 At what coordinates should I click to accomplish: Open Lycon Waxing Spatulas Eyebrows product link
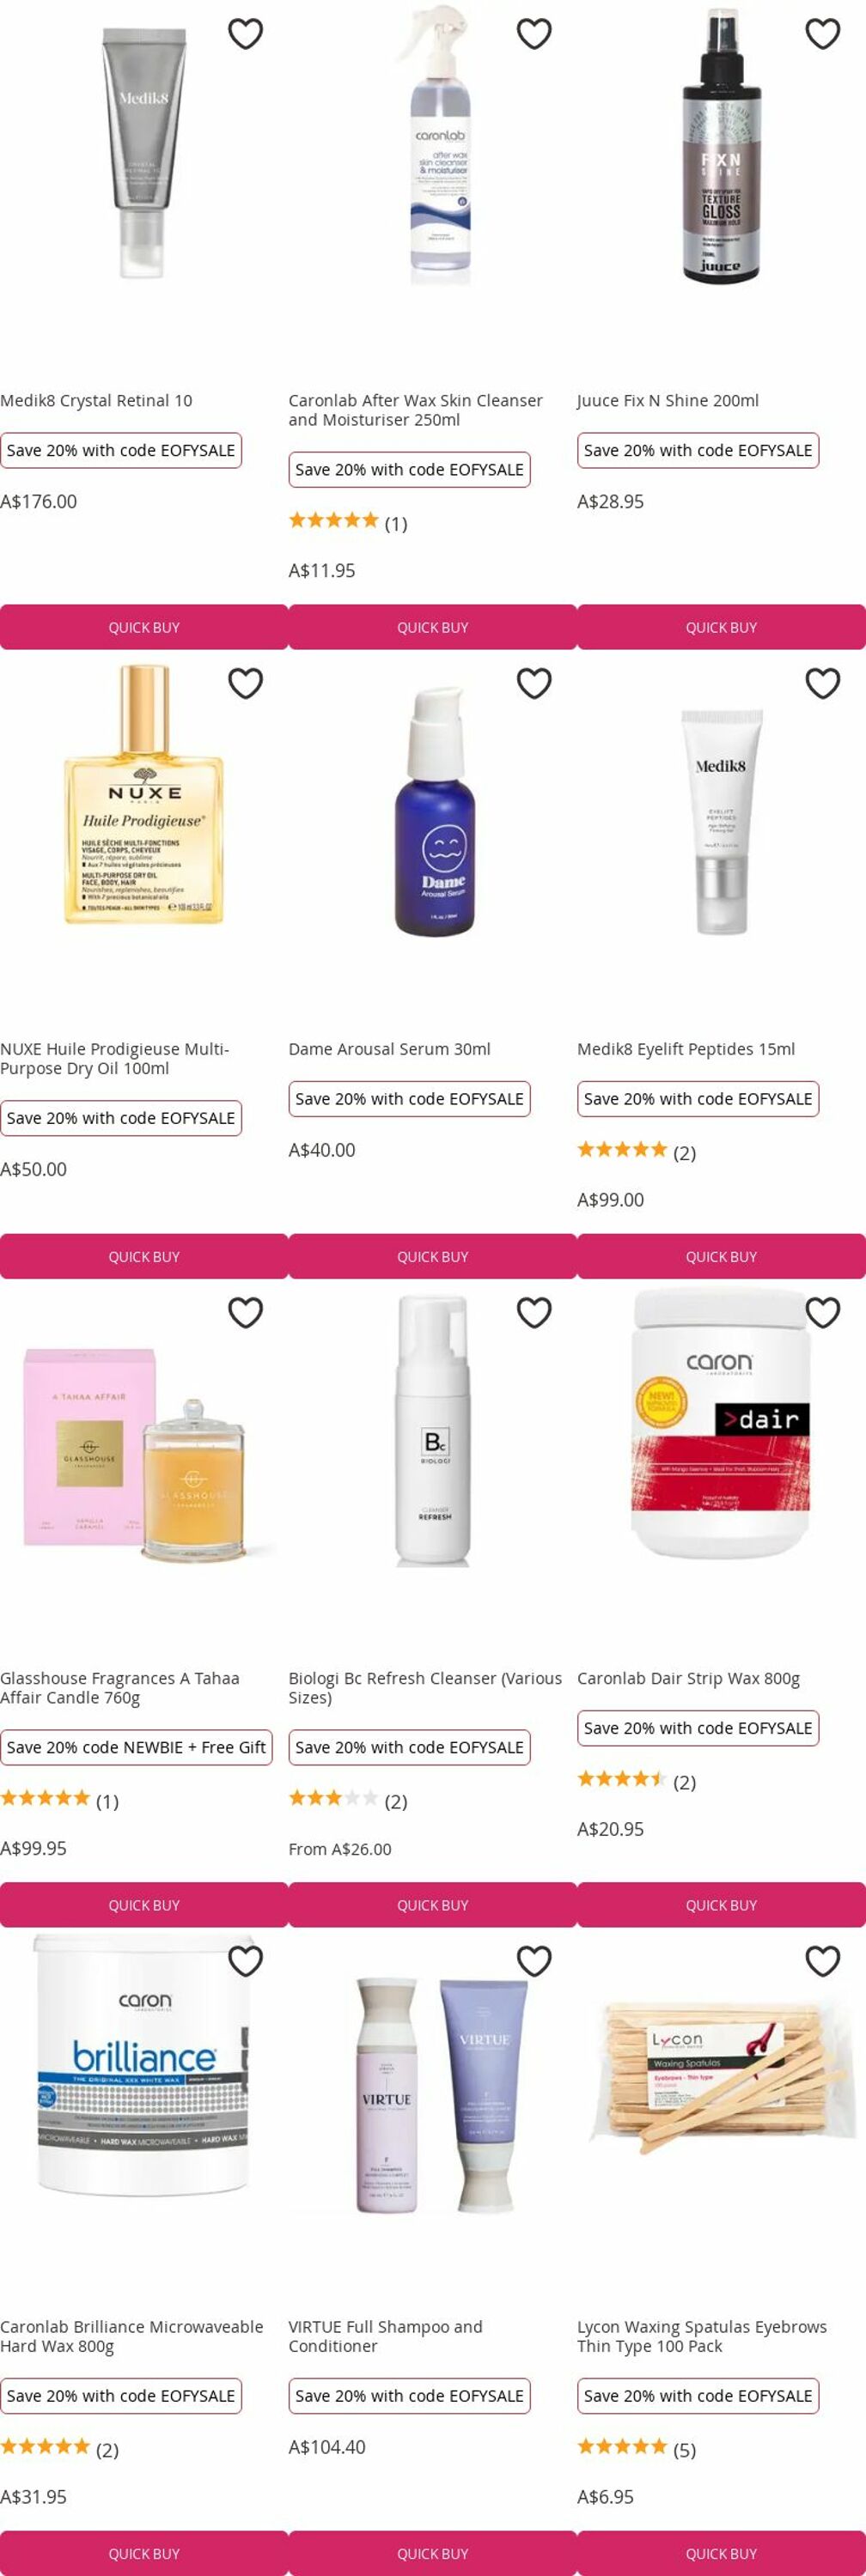(702, 2336)
